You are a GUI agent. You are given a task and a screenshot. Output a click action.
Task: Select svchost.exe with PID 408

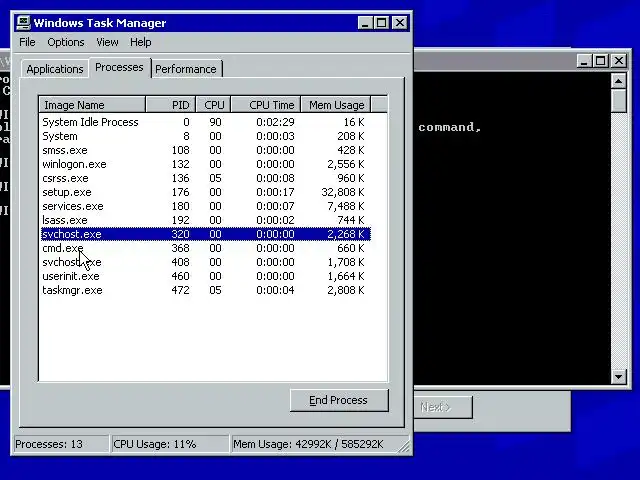(206, 262)
